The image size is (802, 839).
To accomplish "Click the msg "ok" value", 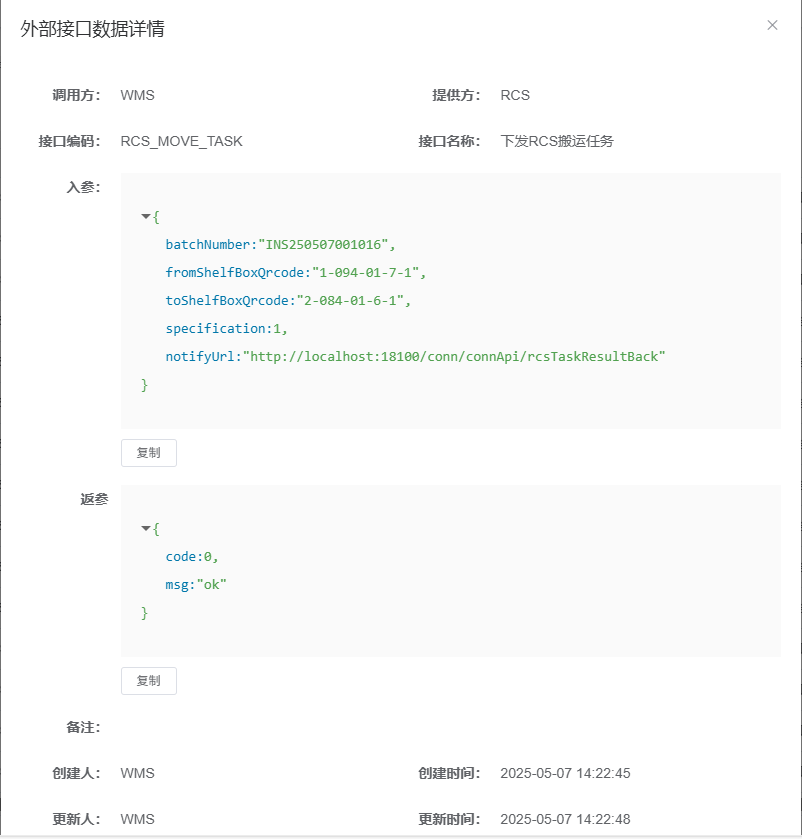I will [x=212, y=584].
